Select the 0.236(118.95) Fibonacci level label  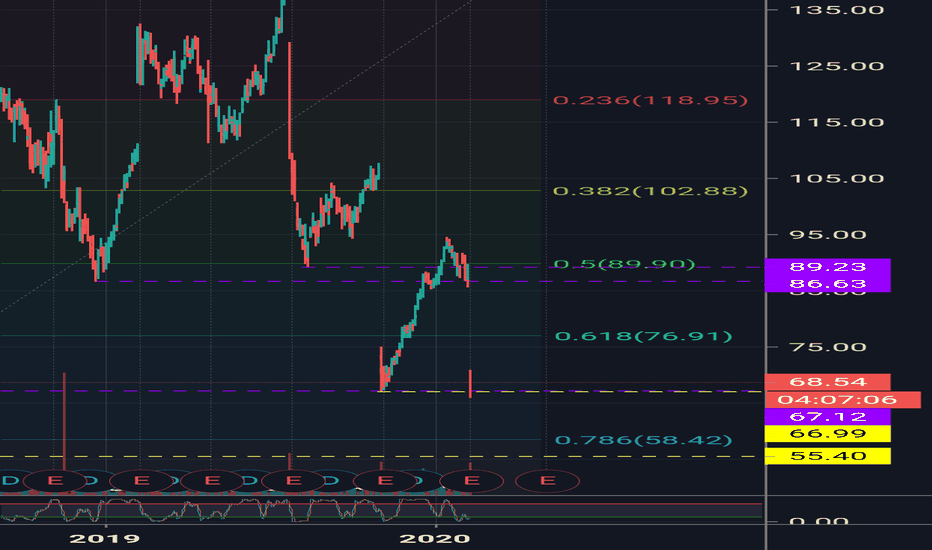pyautogui.click(x=650, y=100)
